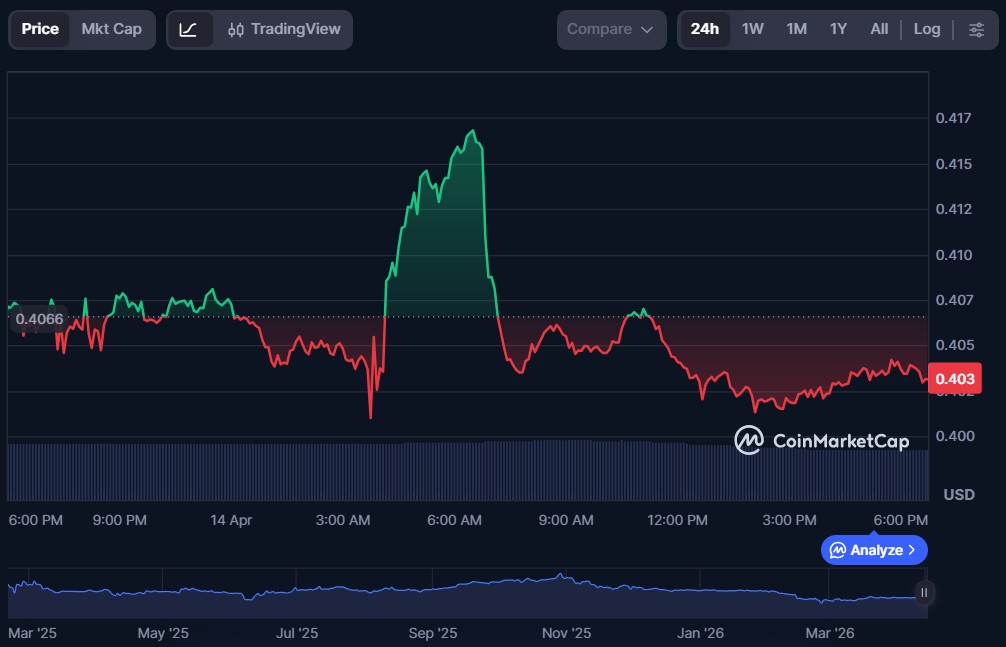Show the 1Y timeframe
The width and height of the screenshot is (1006, 647).
838,29
